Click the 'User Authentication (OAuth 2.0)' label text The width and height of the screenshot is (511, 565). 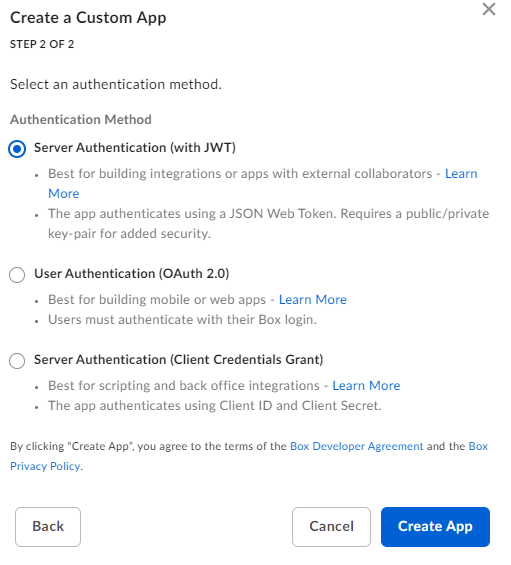click(x=132, y=274)
